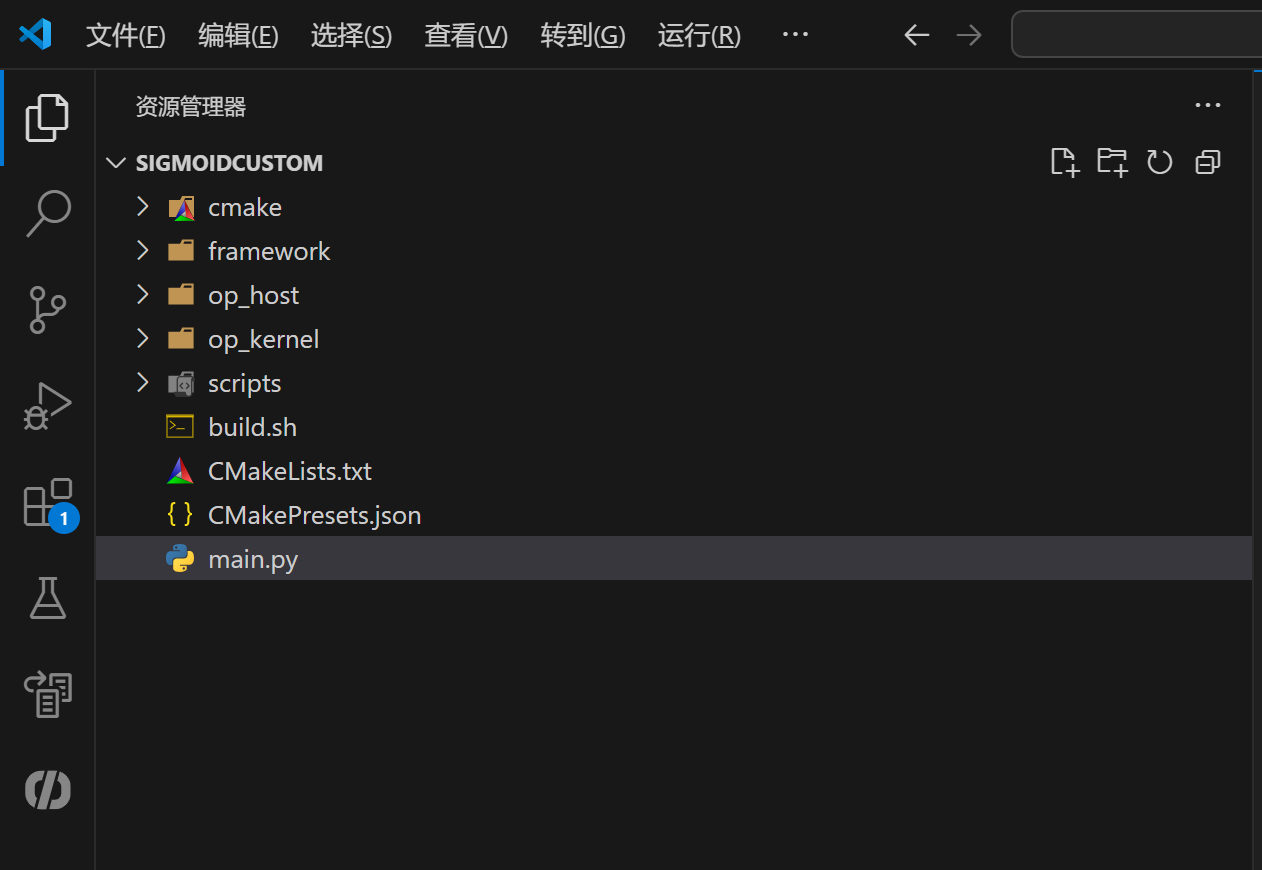The width and height of the screenshot is (1262, 870).
Task: Open the CMakePresets.json file name
Action: click(315, 515)
